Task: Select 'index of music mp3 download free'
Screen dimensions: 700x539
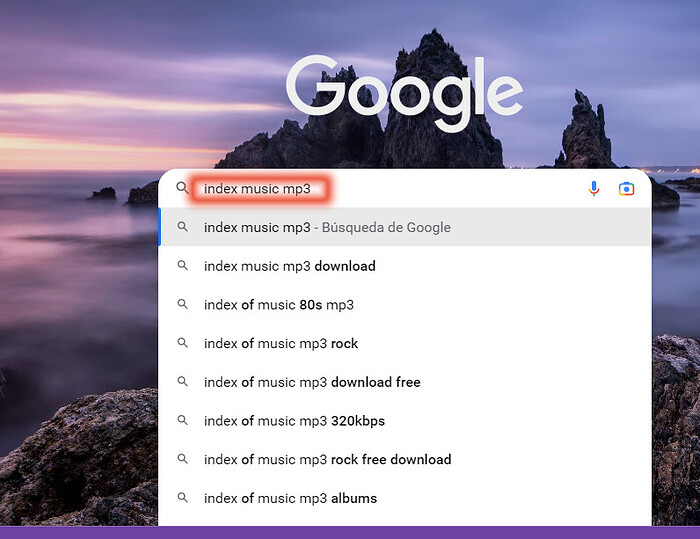Action: tap(405, 382)
